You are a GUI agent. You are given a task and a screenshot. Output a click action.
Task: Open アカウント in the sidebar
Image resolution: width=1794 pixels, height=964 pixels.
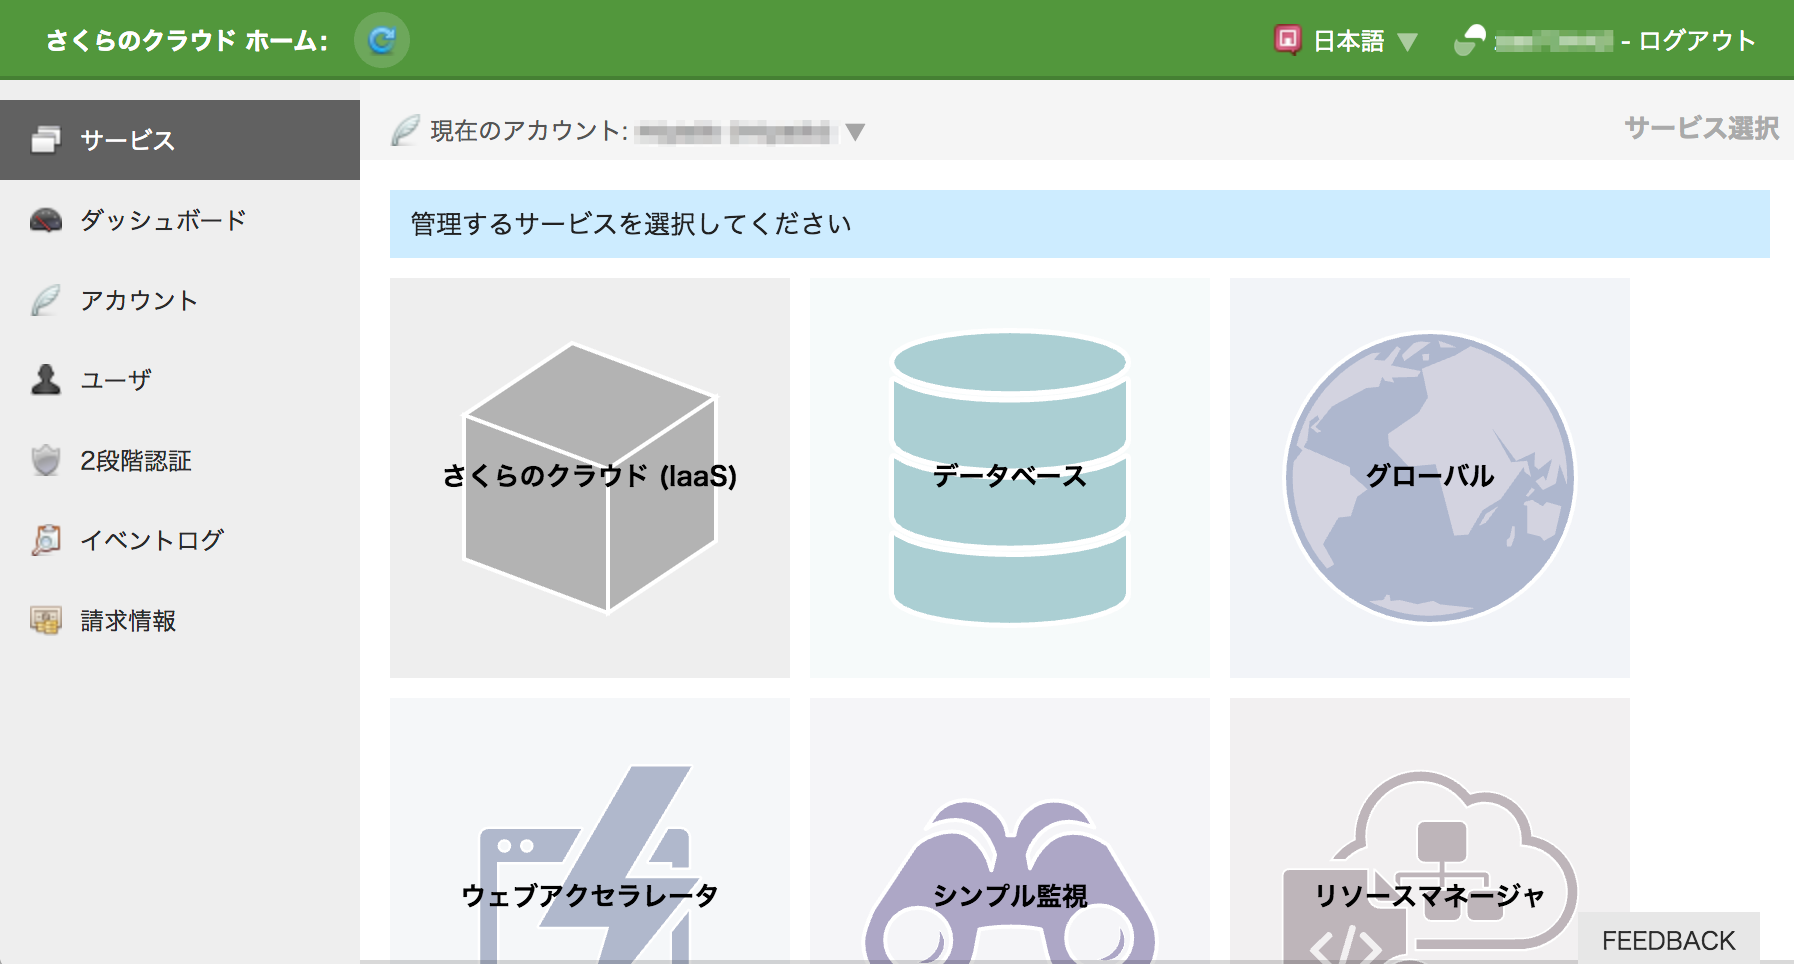pos(180,300)
